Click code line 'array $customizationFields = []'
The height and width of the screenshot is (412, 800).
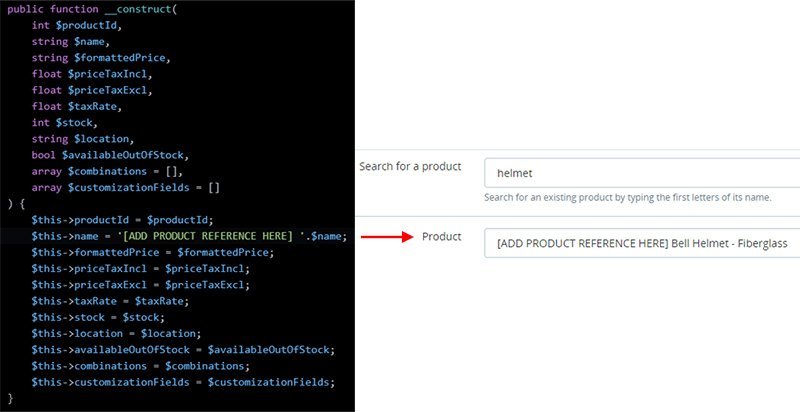(x=126, y=188)
